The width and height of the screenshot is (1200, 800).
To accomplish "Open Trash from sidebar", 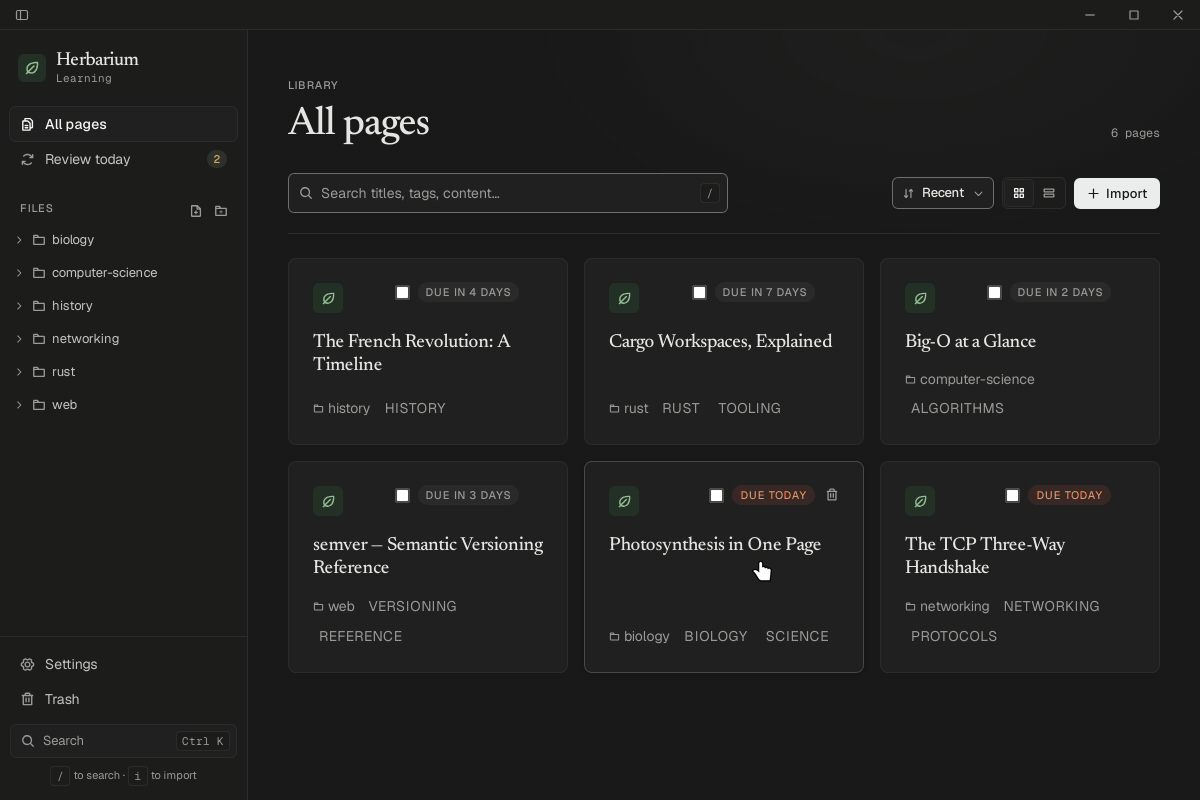I will (123, 699).
